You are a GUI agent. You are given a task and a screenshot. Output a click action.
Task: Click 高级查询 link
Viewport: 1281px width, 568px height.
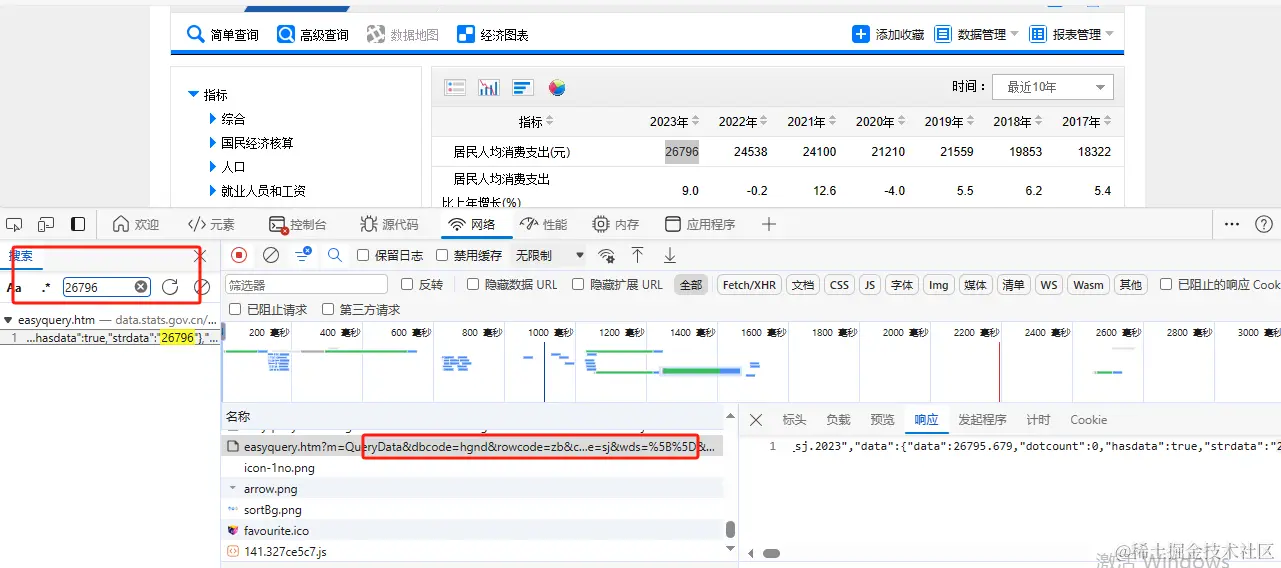click(x=313, y=34)
